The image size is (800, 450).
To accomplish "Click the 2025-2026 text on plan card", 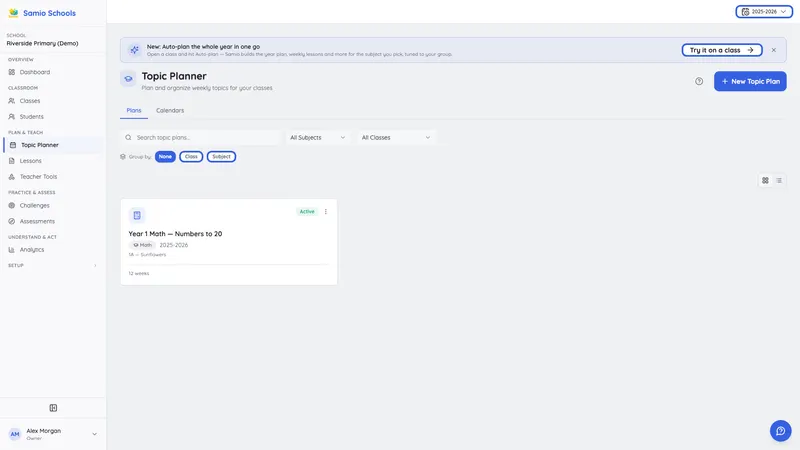I will click(x=174, y=245).
